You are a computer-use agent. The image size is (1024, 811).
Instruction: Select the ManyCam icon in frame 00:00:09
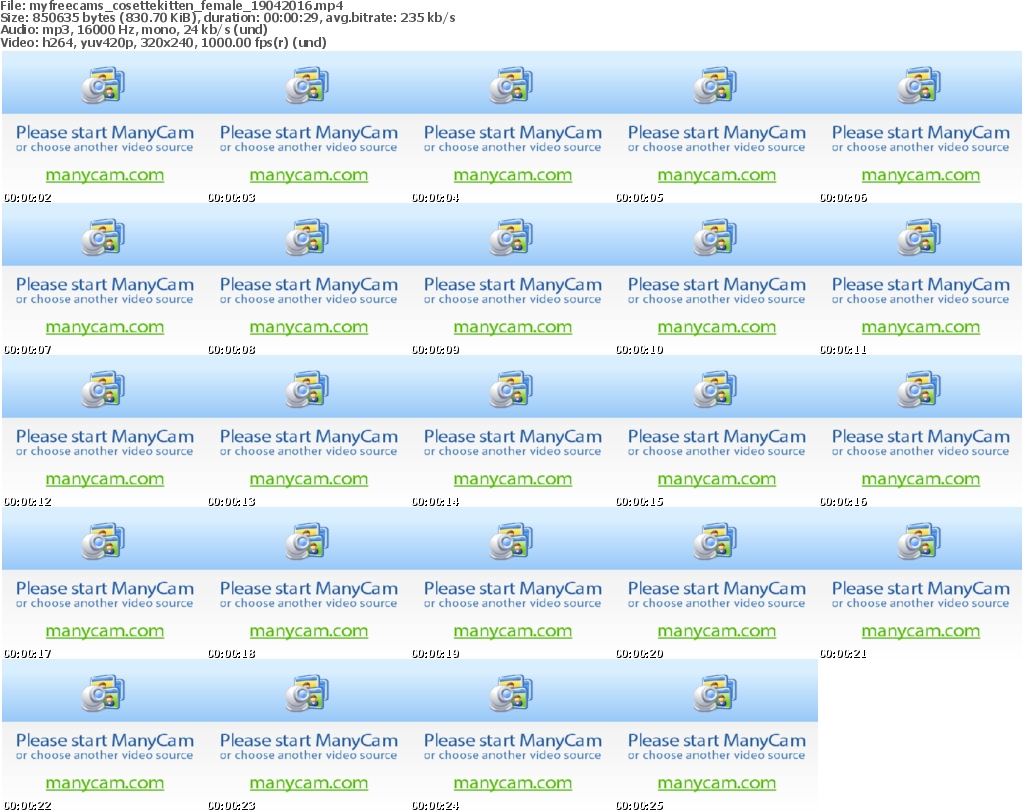[x=511, y=237]
